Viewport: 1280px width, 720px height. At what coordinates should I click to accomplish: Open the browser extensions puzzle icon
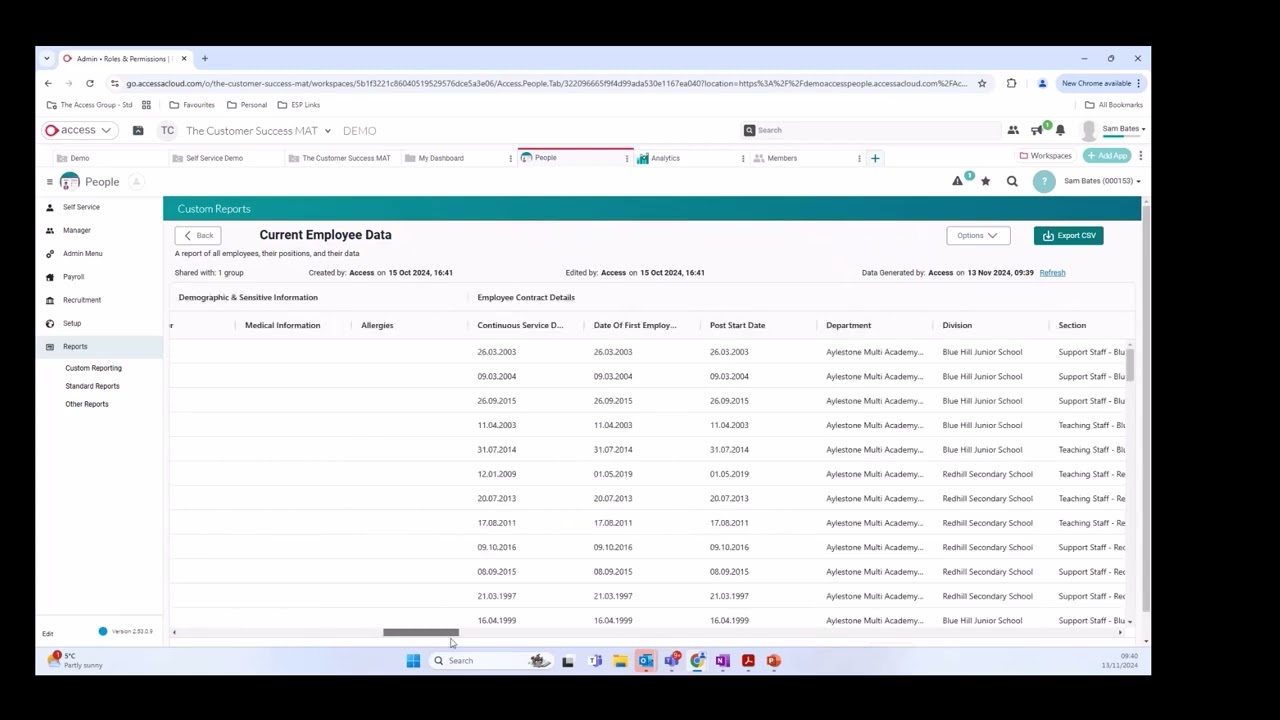click(x=1011, y=83)
